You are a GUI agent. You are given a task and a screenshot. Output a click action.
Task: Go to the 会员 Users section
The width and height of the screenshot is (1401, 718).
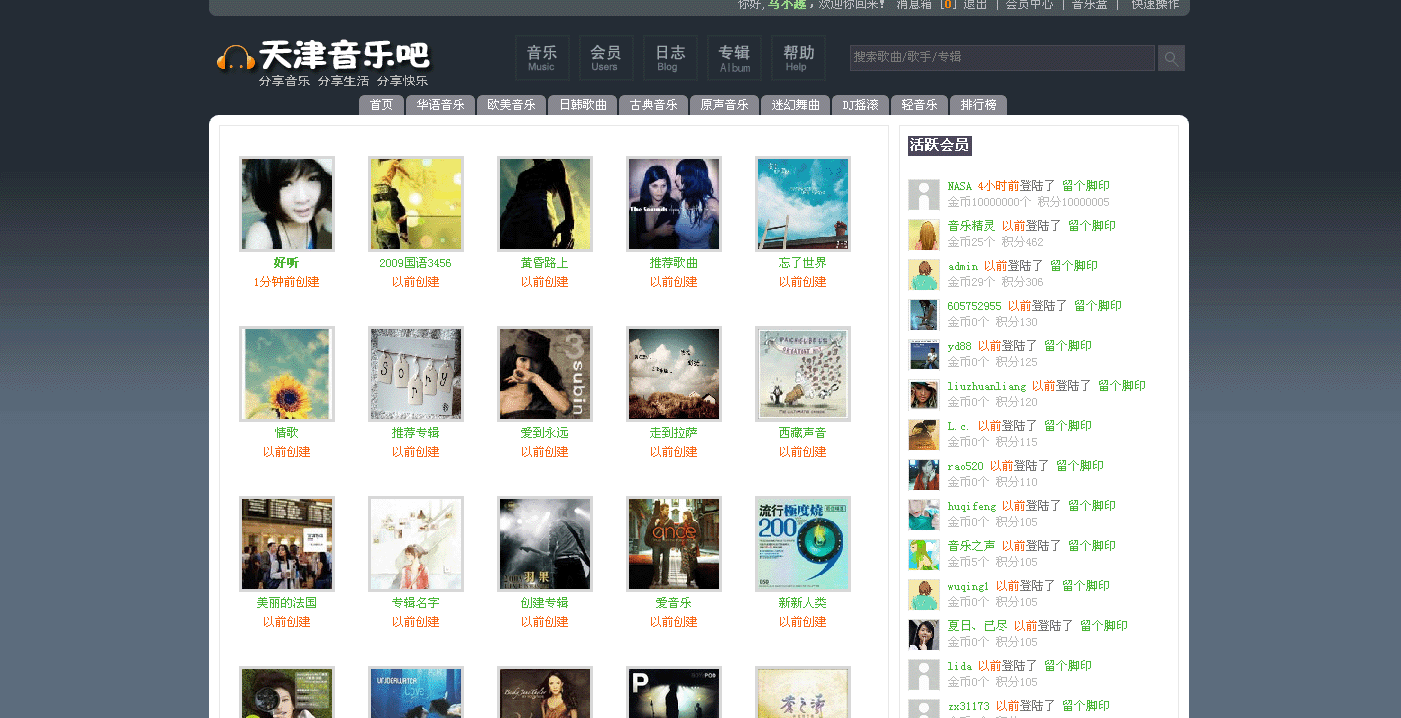pos(606,58)
